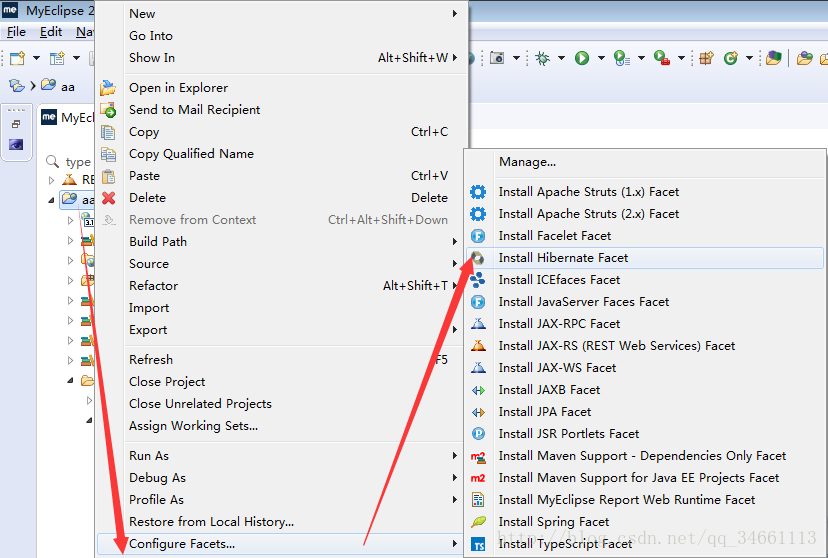Choose Paste from the context menu
828x558 pixels.
tap(280, 176)
